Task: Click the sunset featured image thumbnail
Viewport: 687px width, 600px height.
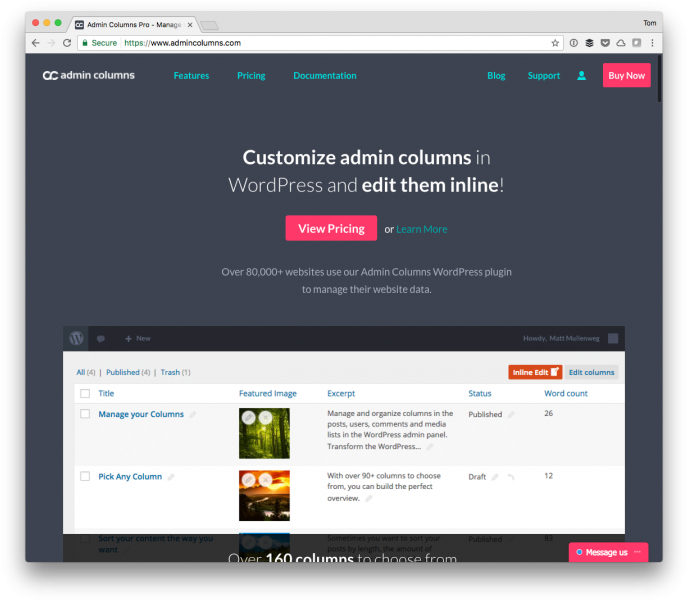Action: pyautogui.click(x=264, y=496)
